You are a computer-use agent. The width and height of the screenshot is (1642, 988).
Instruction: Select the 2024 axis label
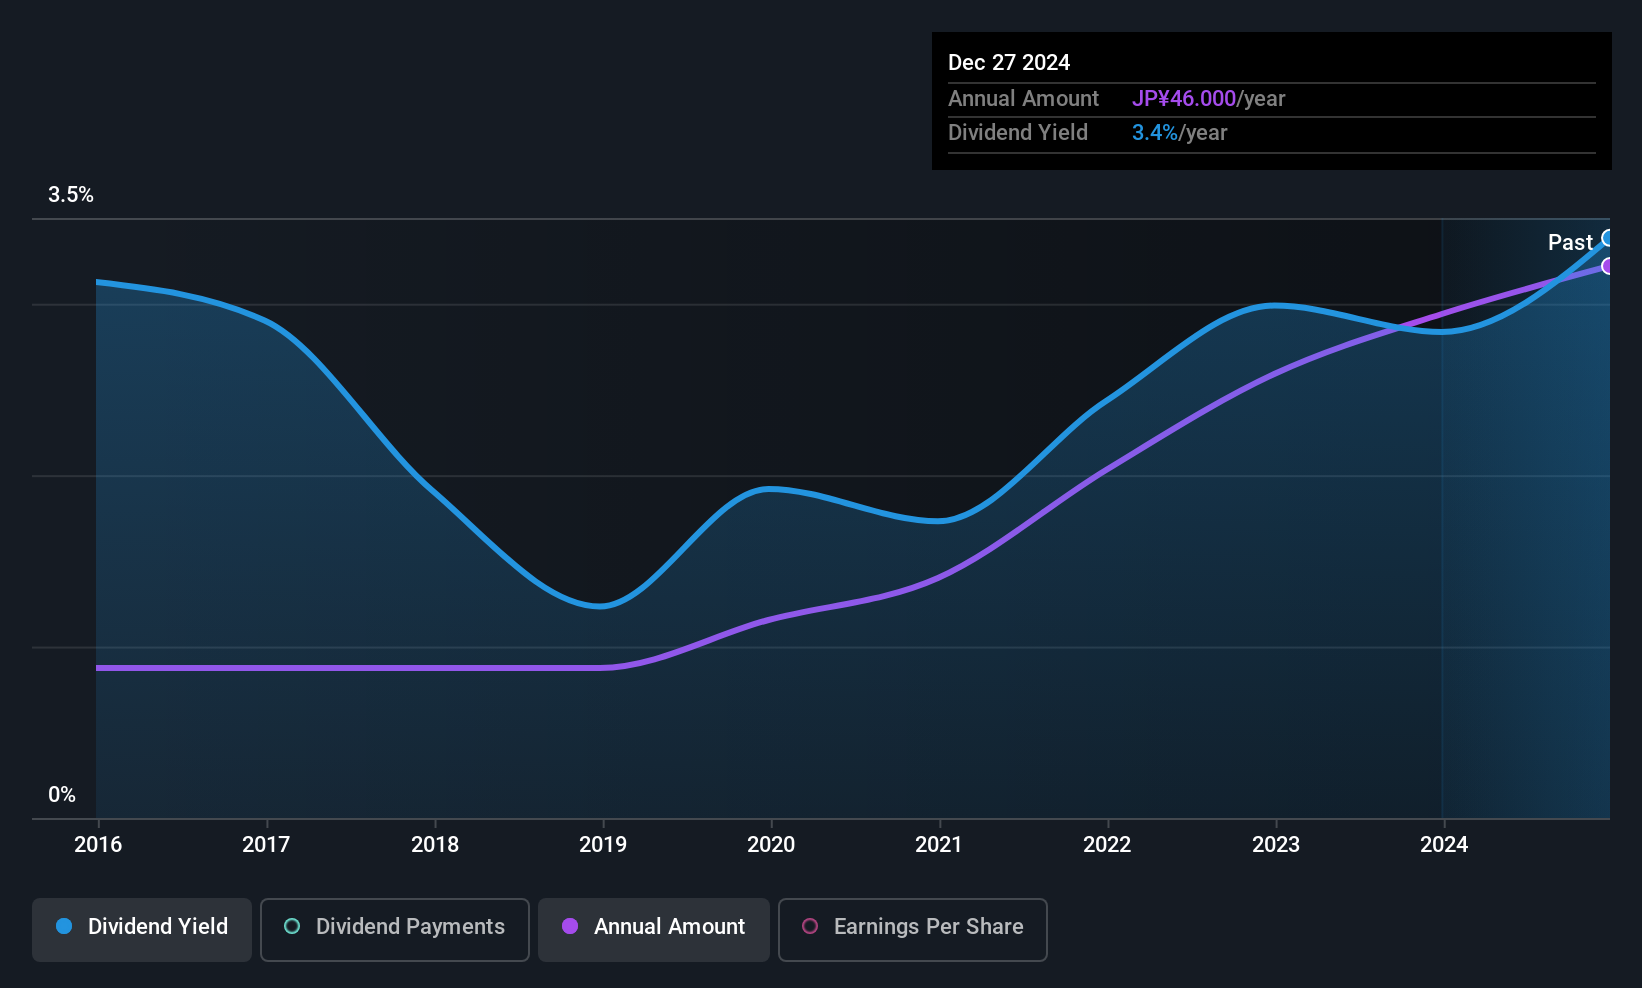pos(1444,844)
